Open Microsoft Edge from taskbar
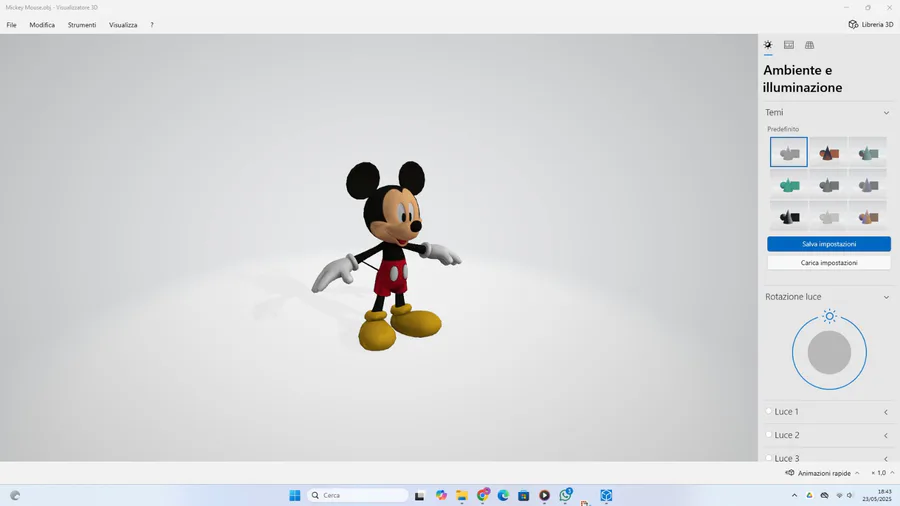This screenshot has height=506, width=900. pyautogui.click(x=503, y=495)
